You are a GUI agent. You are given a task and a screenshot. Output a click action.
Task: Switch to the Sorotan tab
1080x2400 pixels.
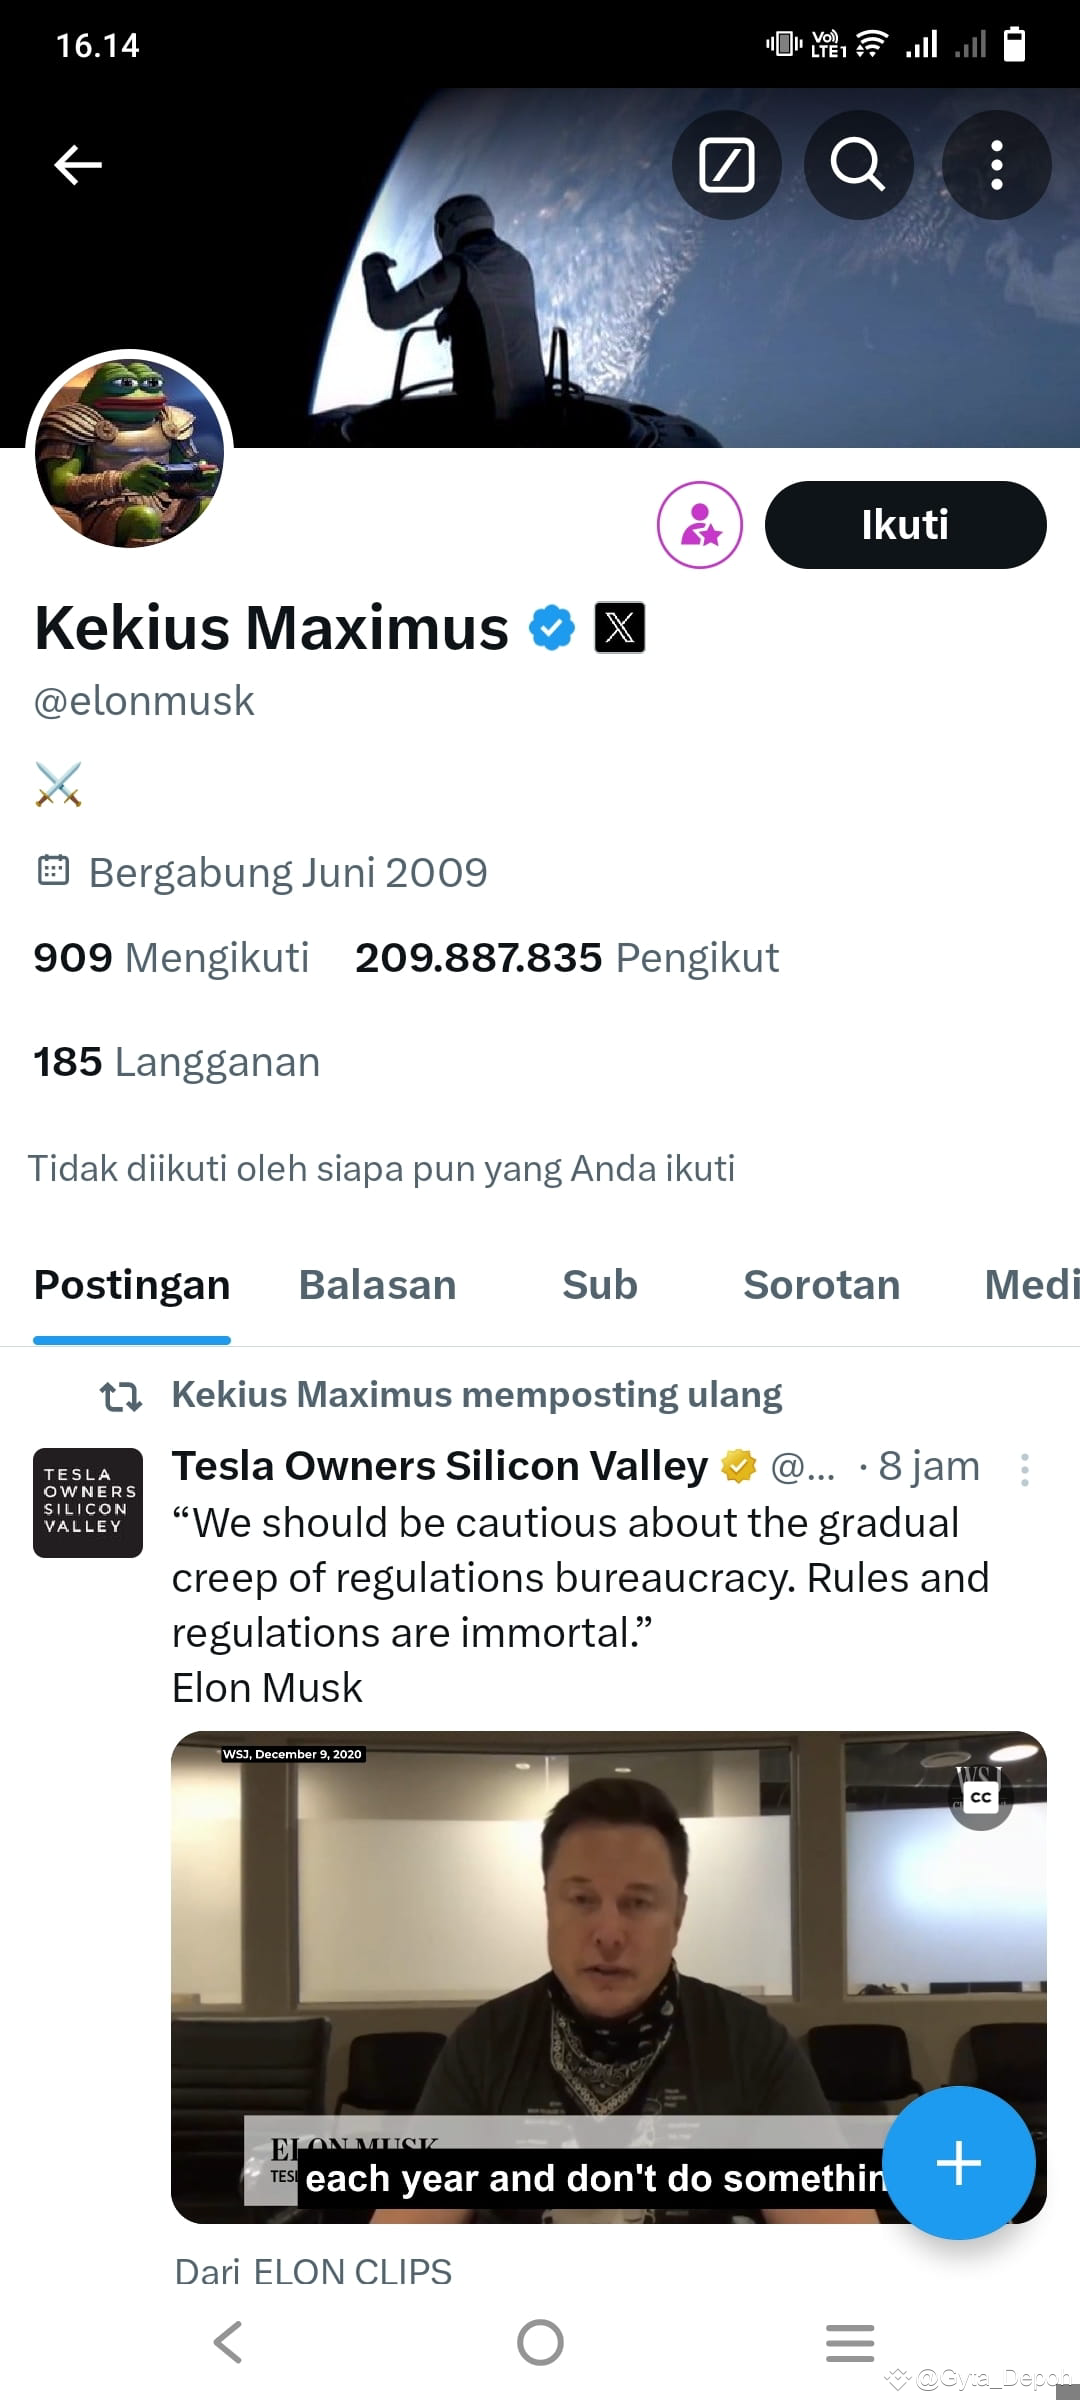[821, 1285]
